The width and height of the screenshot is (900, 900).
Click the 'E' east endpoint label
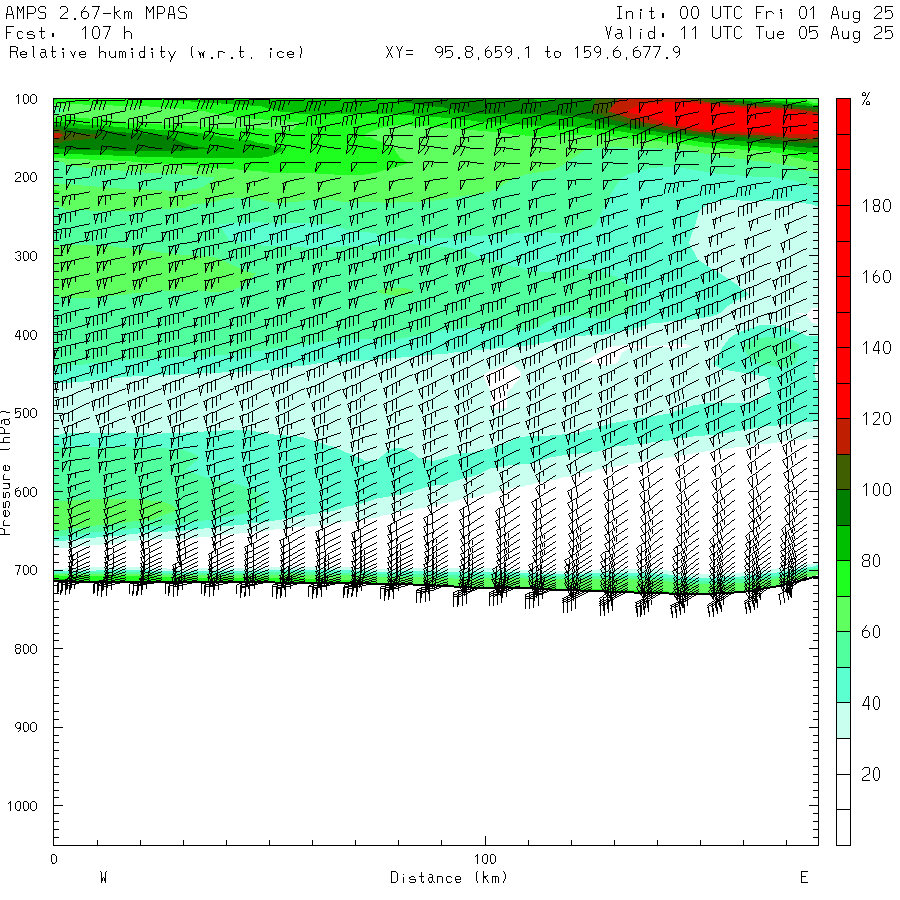click(804, 878)
